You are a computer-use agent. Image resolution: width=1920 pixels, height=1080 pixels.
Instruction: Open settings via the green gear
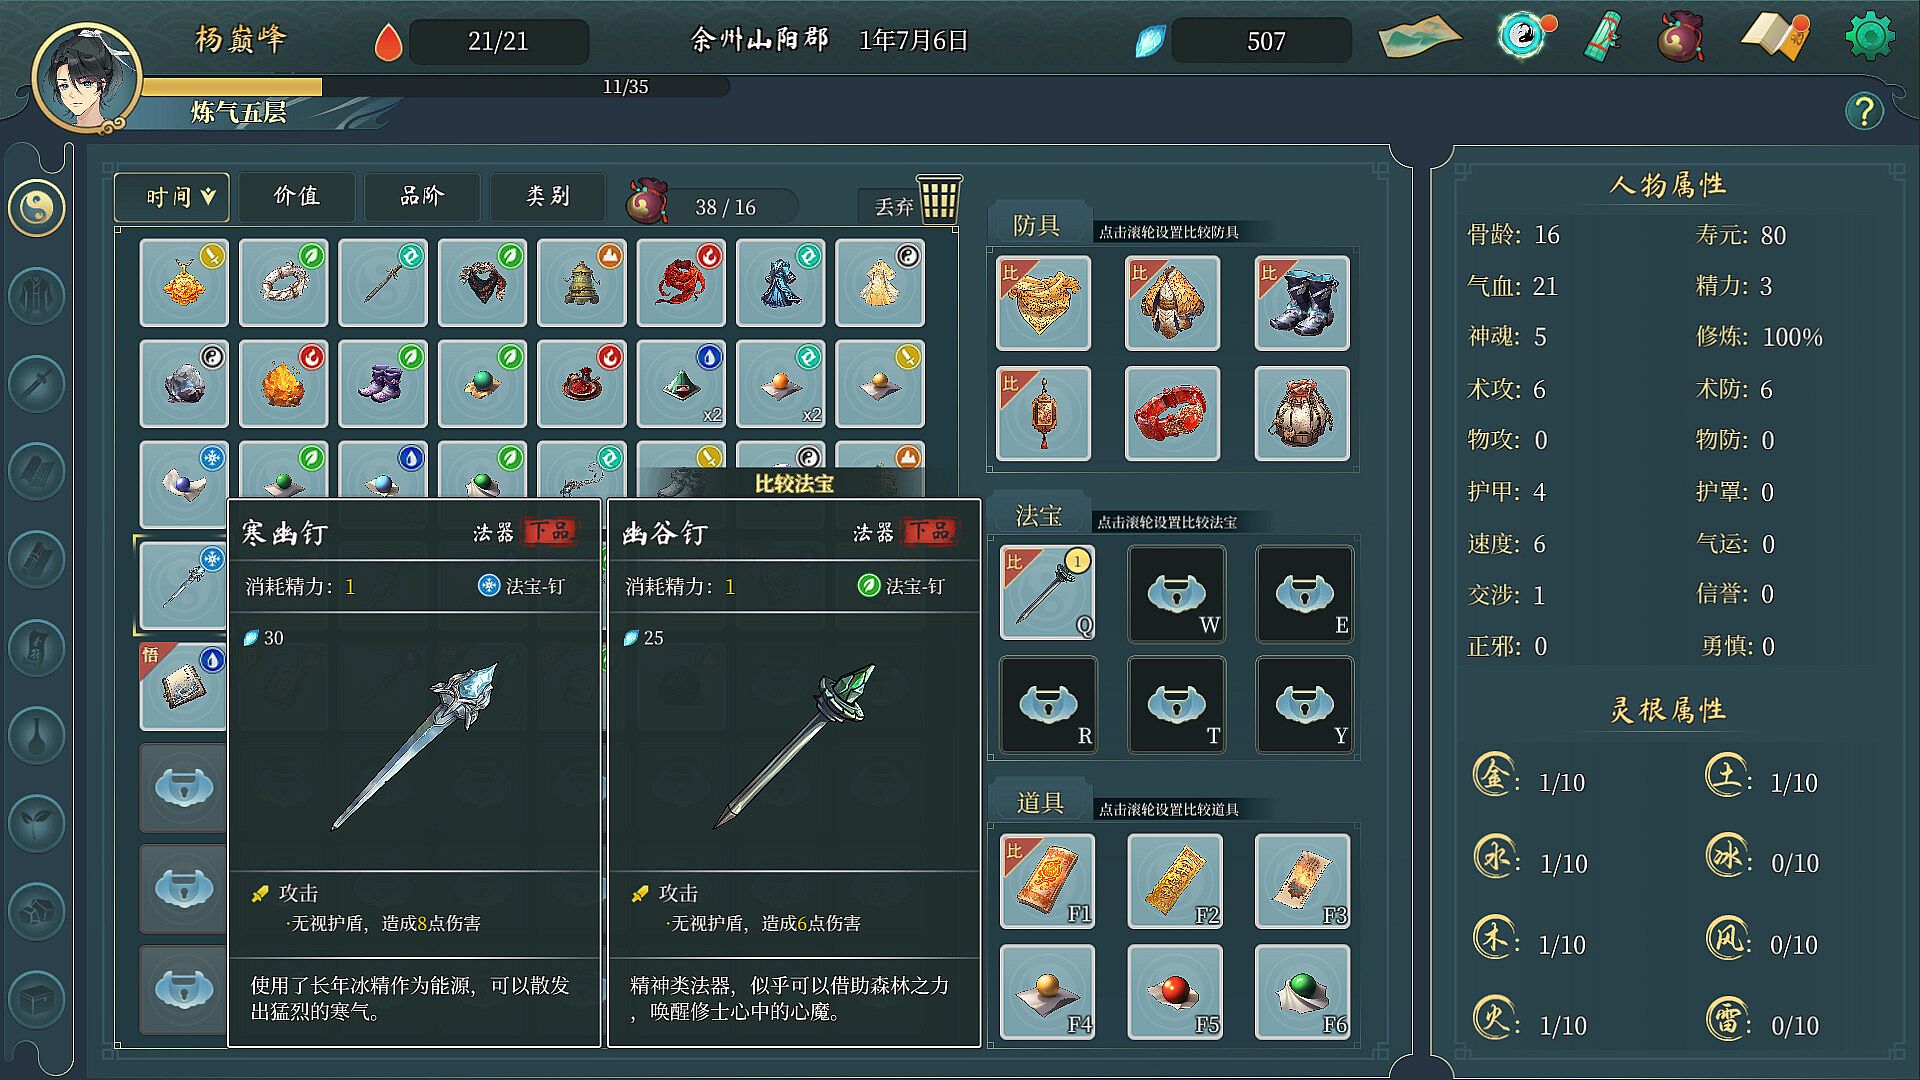pos(1869,37)
